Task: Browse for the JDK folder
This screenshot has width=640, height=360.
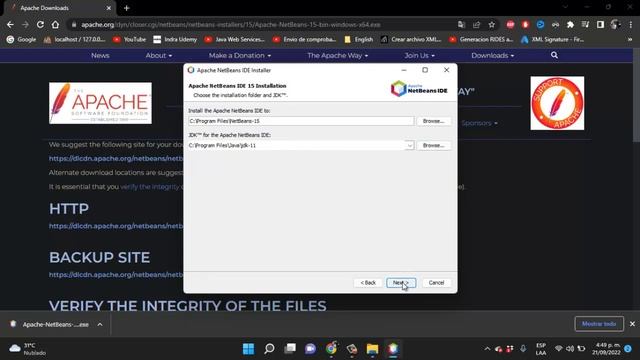Action: pos(433,145)
